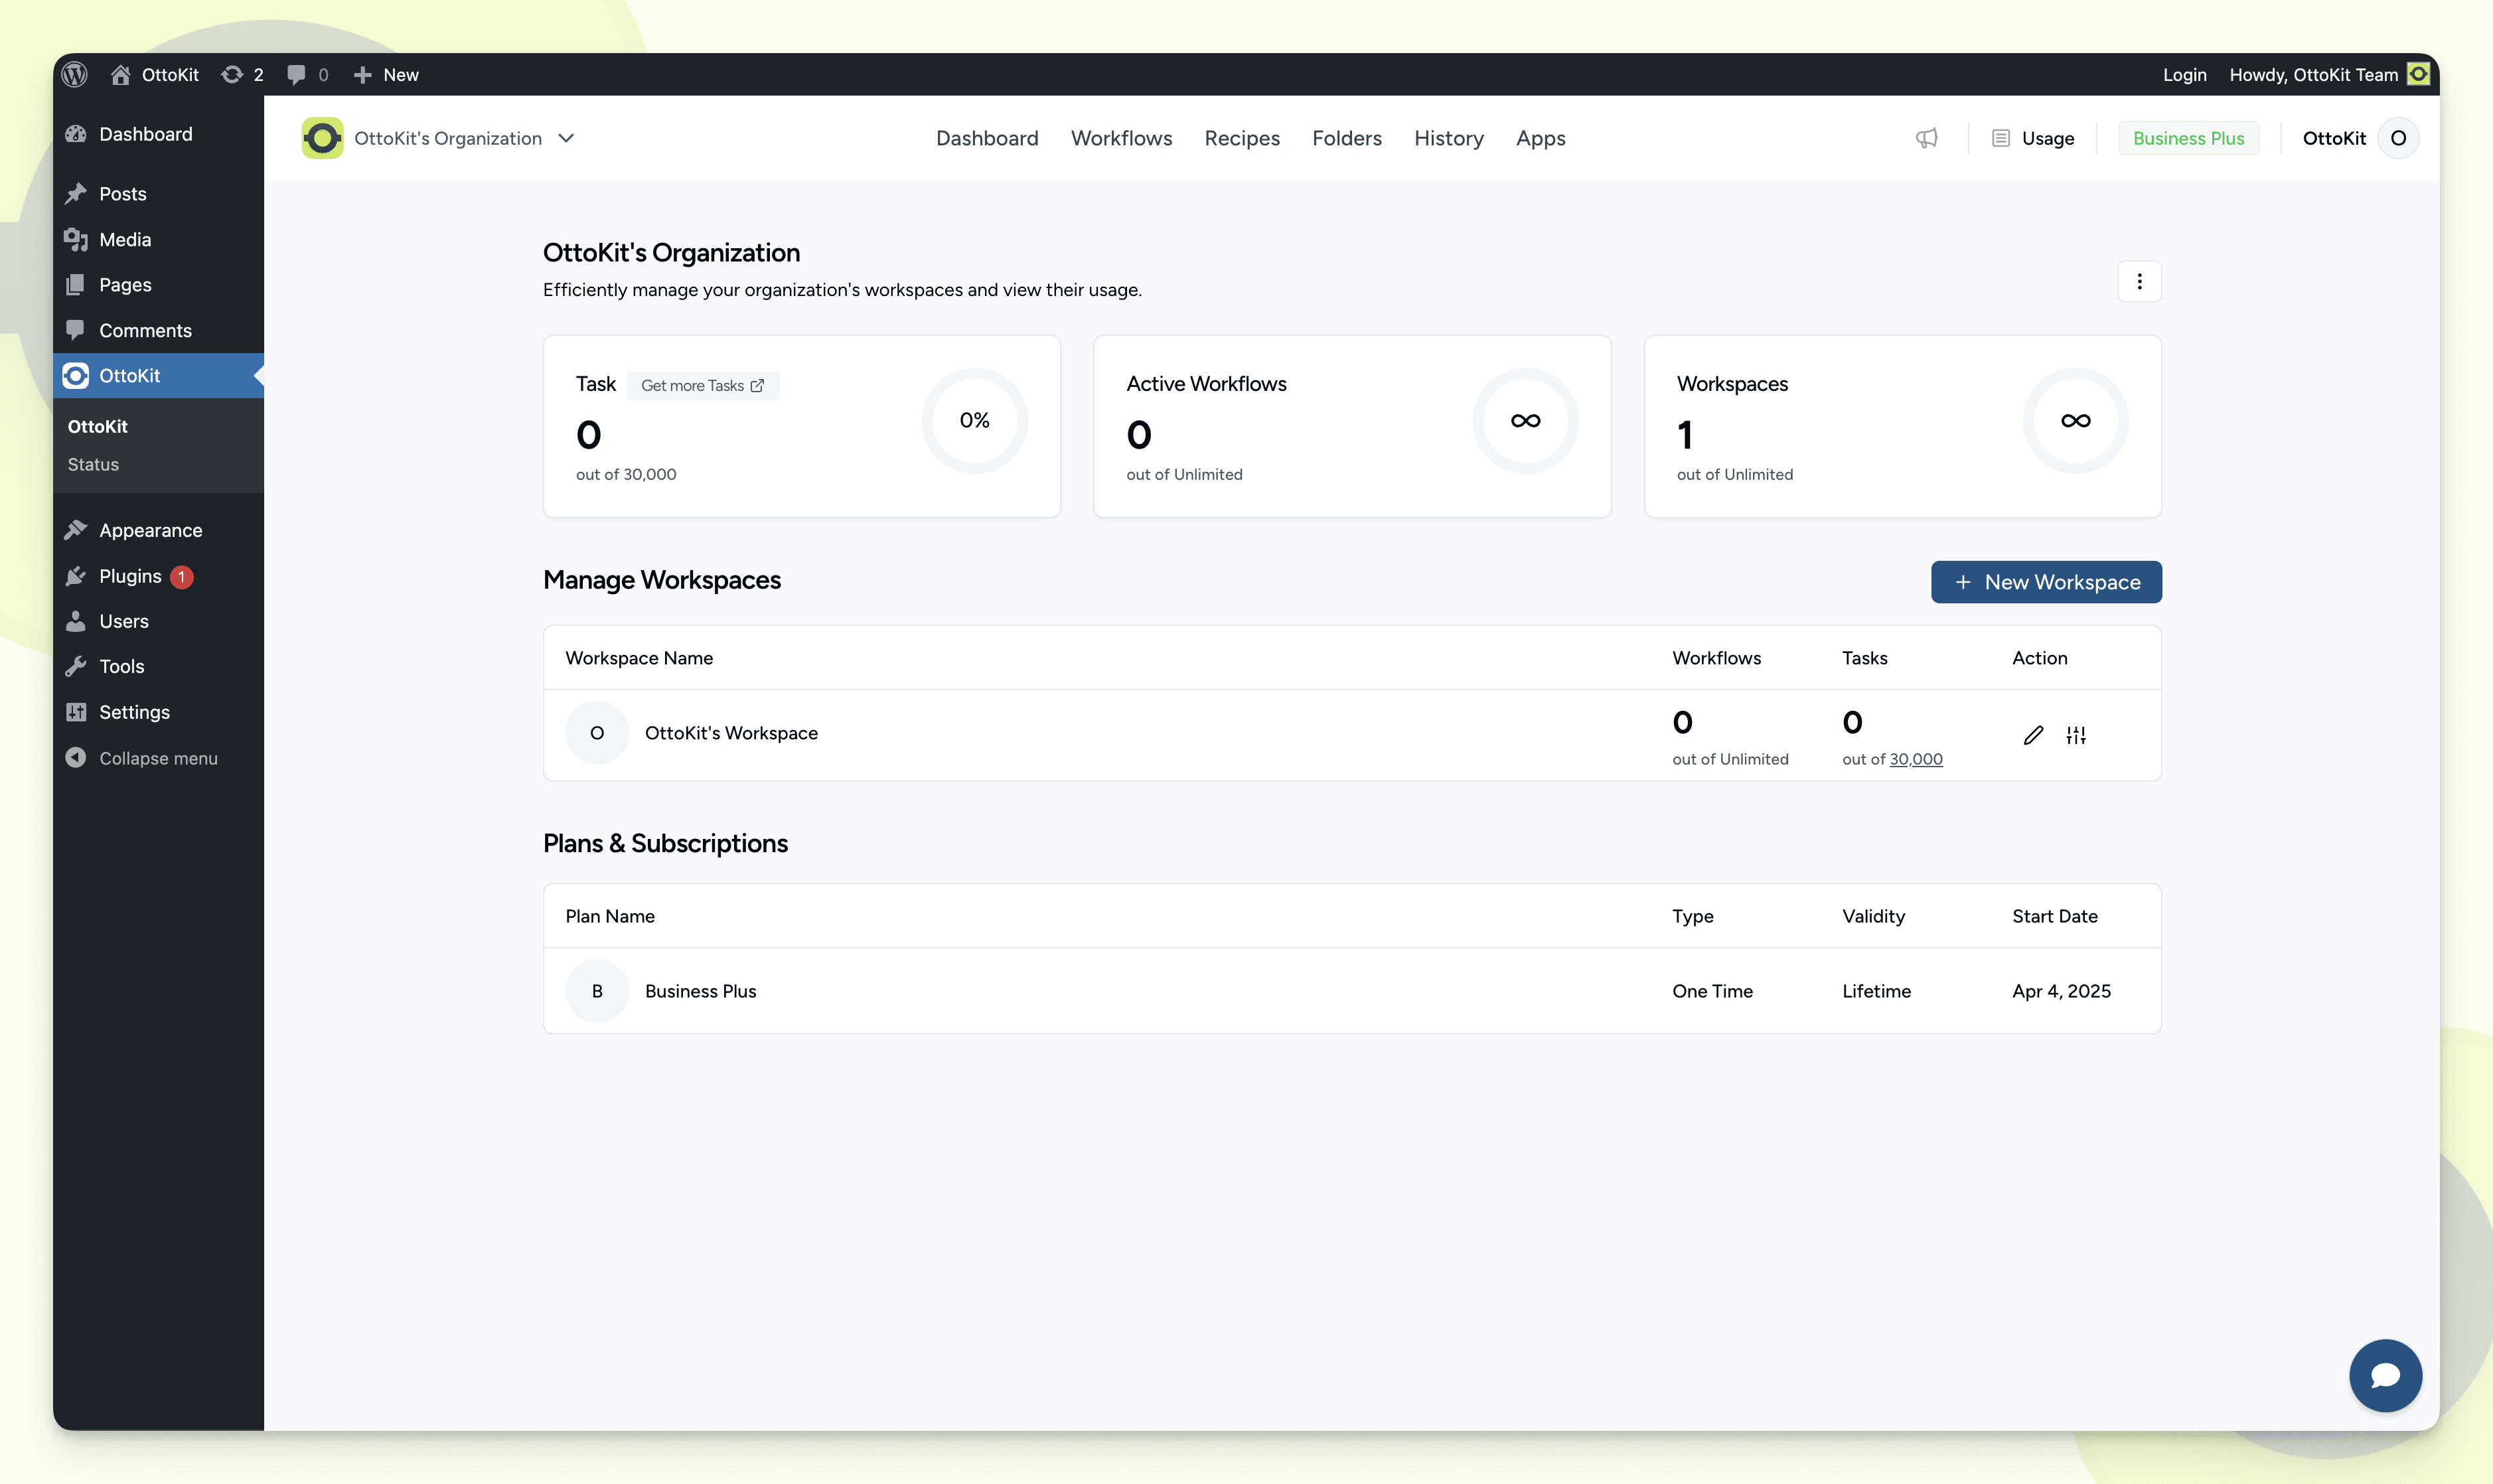Open the OttoKit user avatar menu
This screenshot has width=2493, height=1484.
(2398, 138)
